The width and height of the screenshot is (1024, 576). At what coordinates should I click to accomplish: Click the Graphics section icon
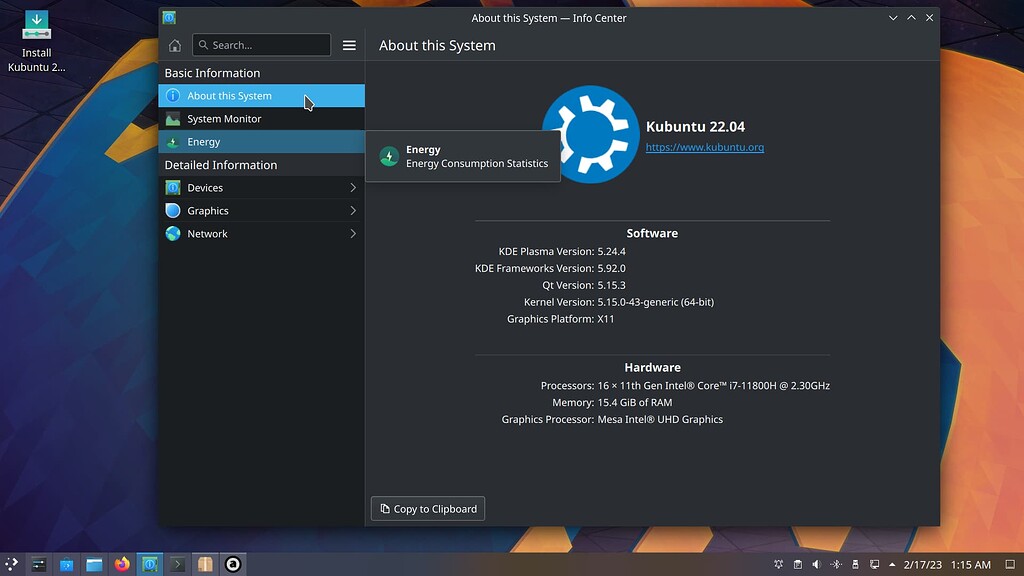[x=175, y=210]
